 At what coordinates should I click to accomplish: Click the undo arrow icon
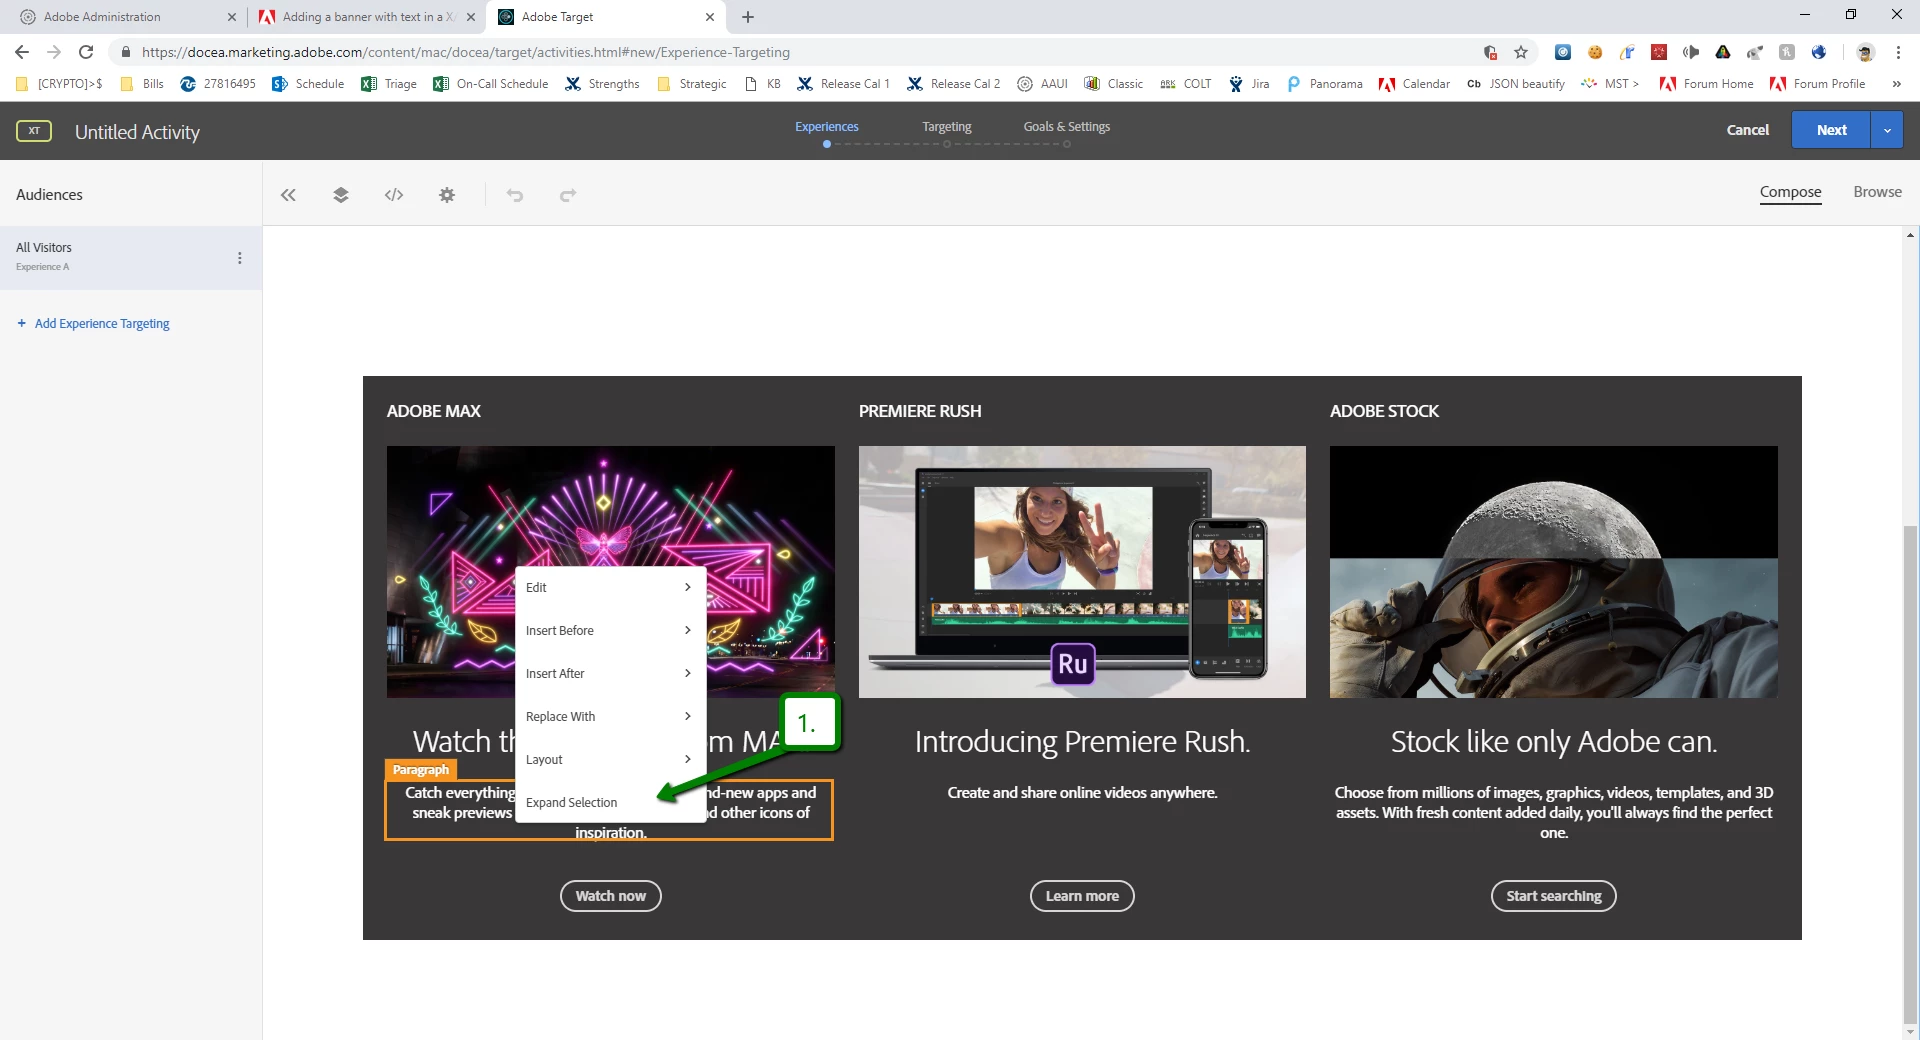515,195
